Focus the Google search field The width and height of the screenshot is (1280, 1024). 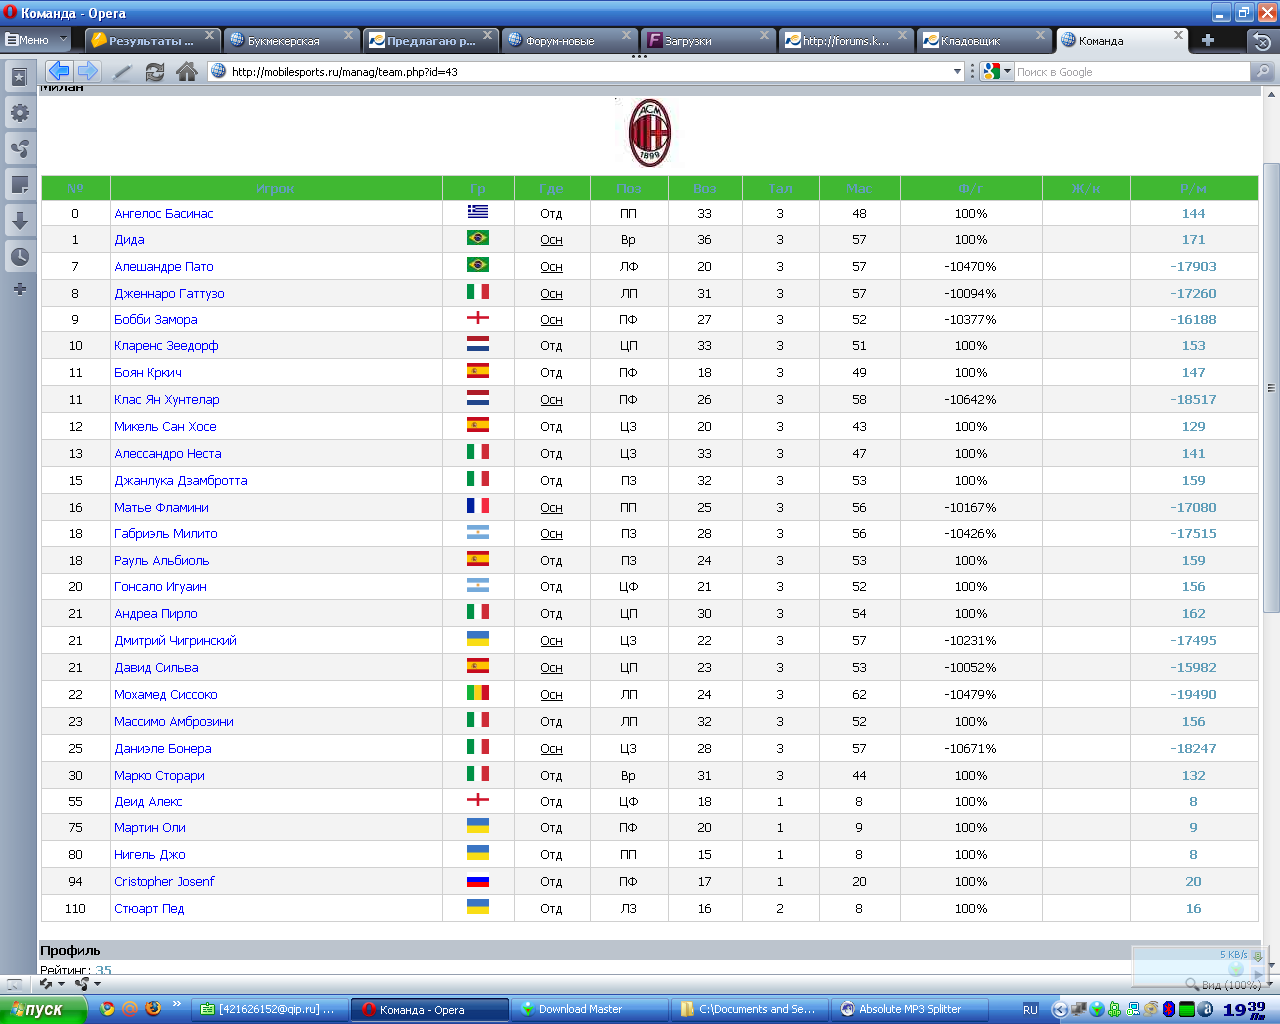[1132, 72]
